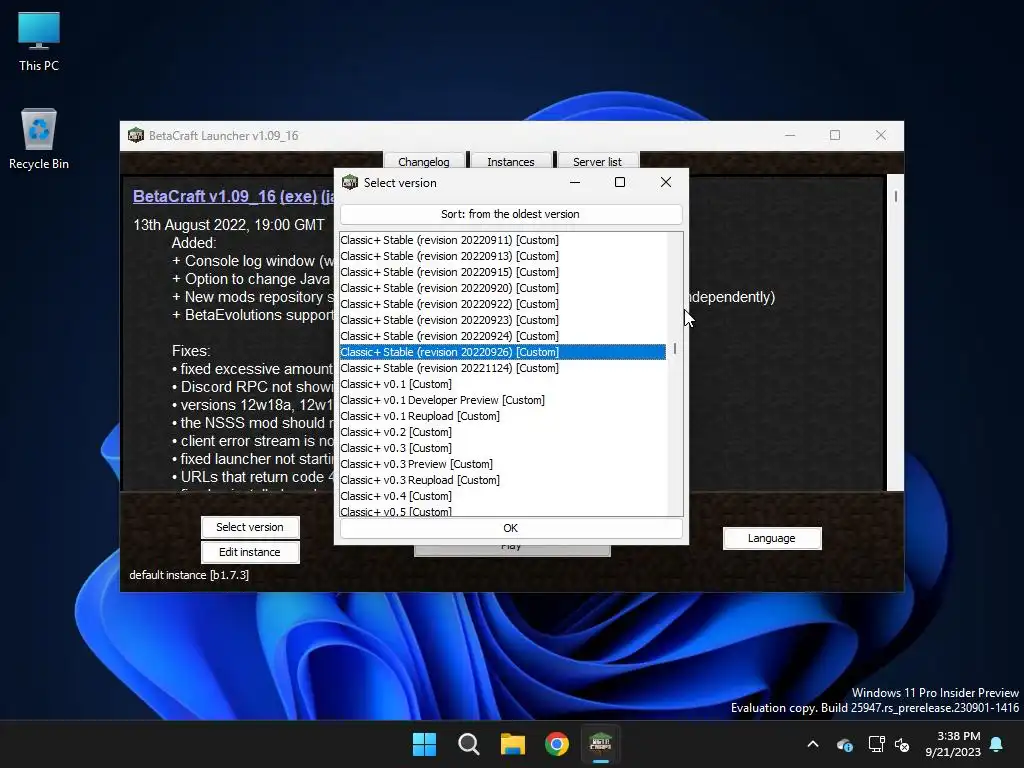
Task: Switch to the Server list tab
Action: point(598,161)
